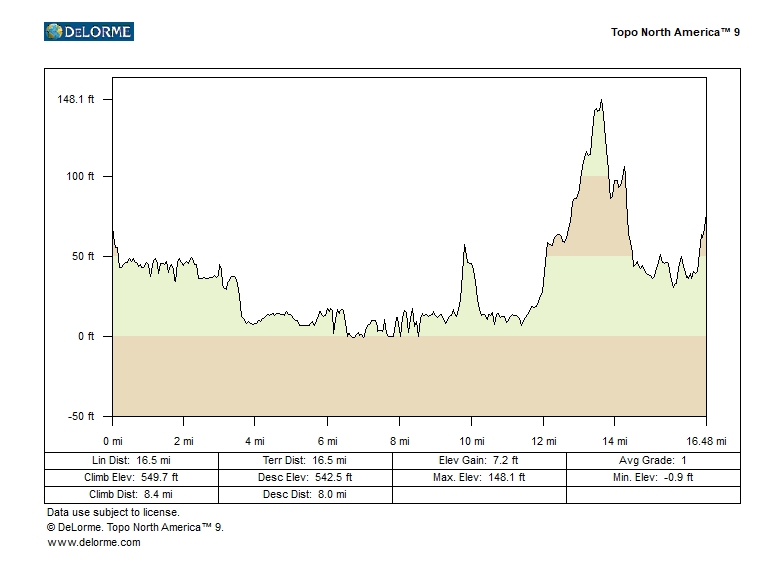The width and height of the screenshot is (784, 571).
Task: Click the DeLorme logo
Action: click(x=89, y=32)
